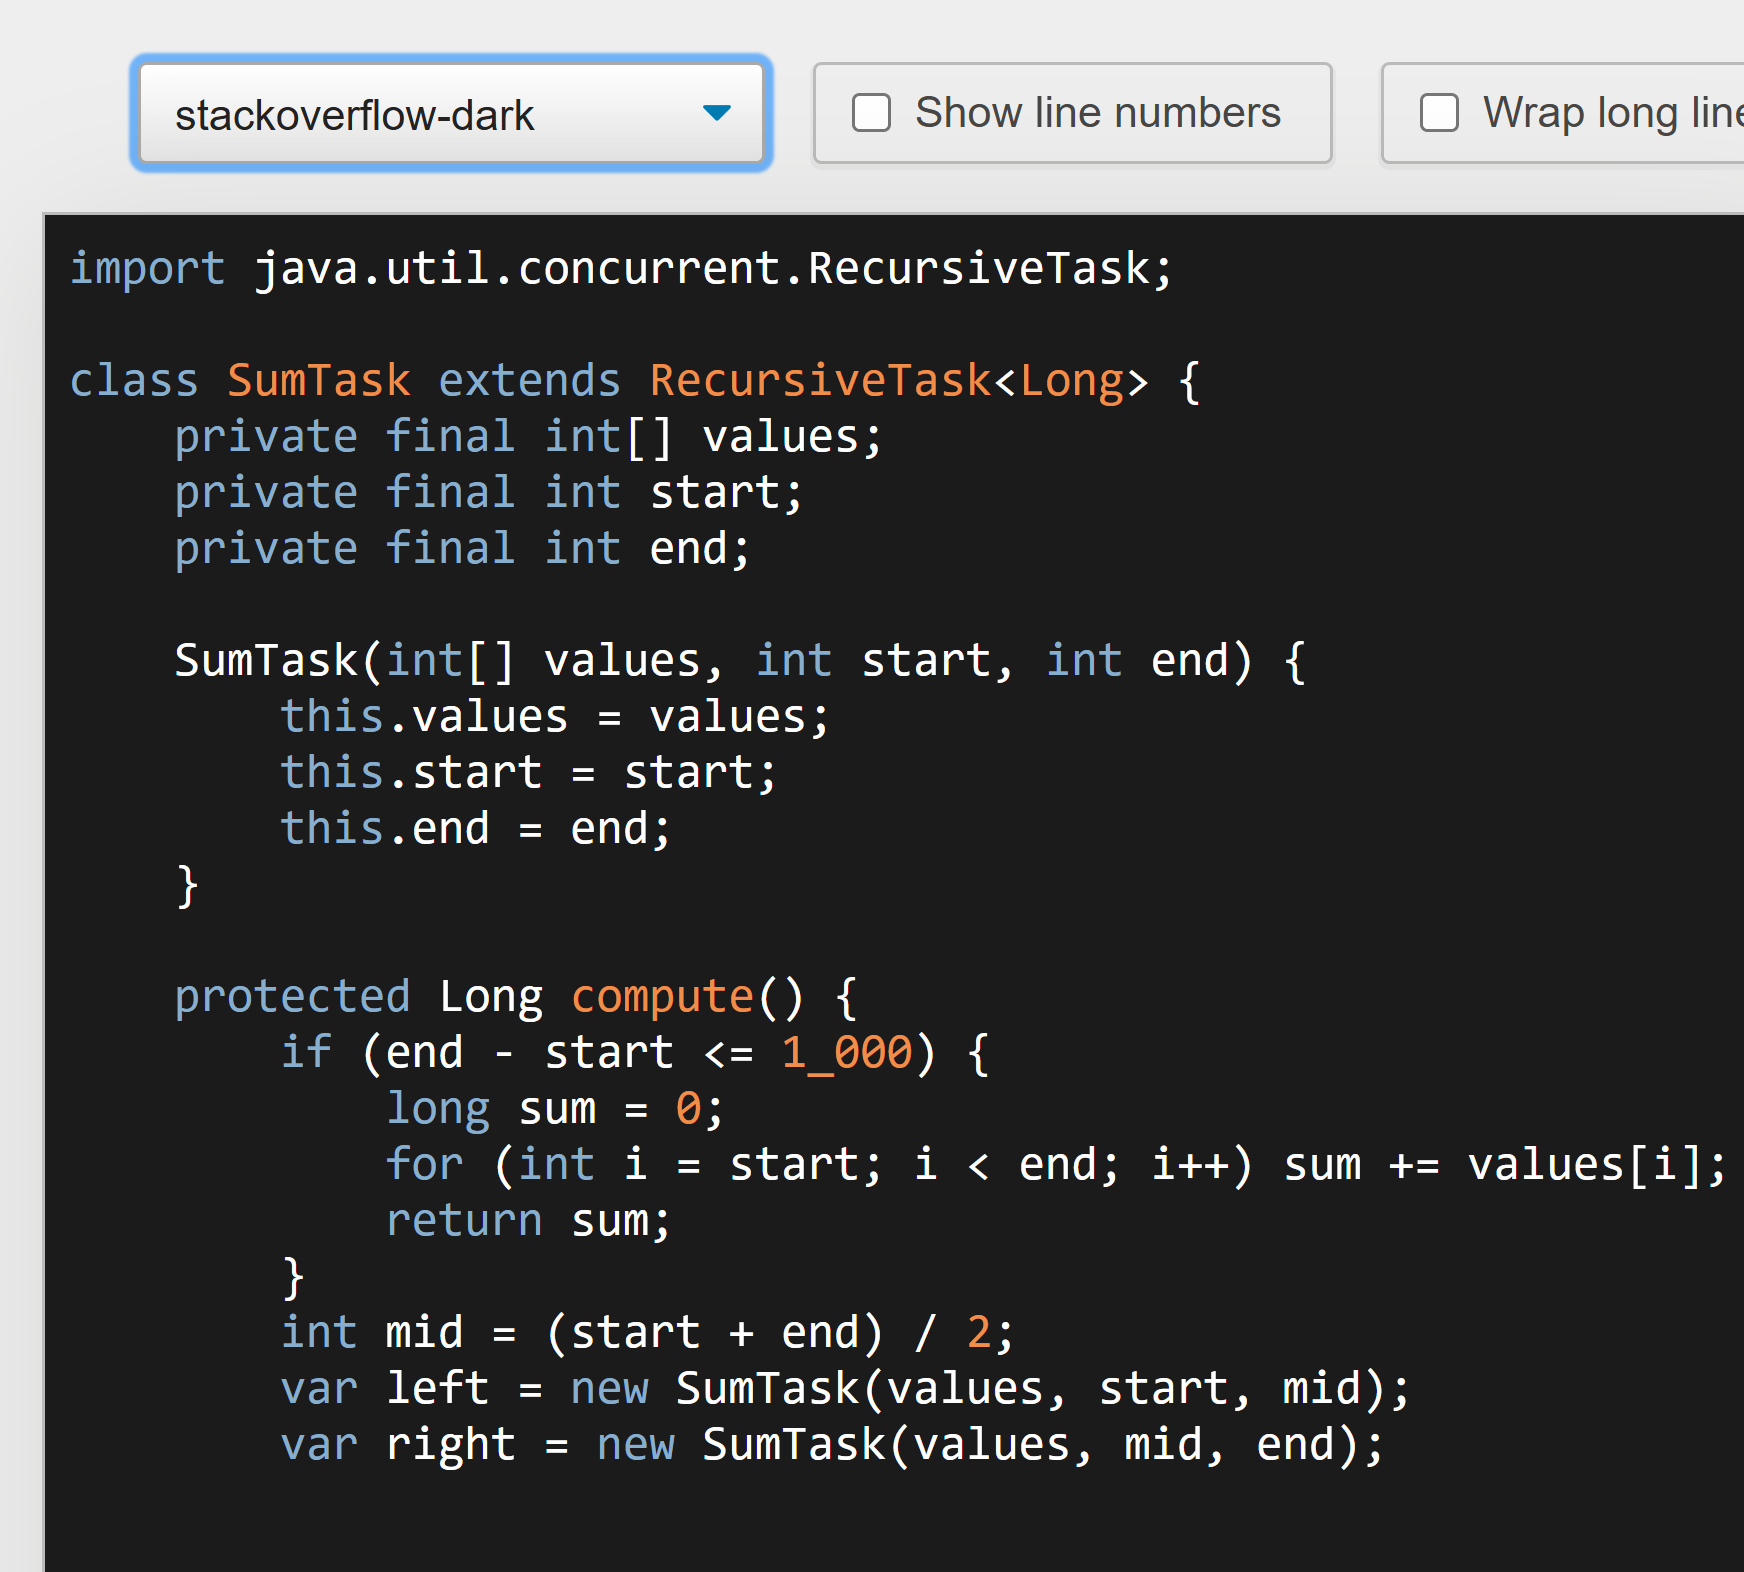Click the class SumTask extends RecursiveTask line

pyautogui.click(x=635, y=380)
